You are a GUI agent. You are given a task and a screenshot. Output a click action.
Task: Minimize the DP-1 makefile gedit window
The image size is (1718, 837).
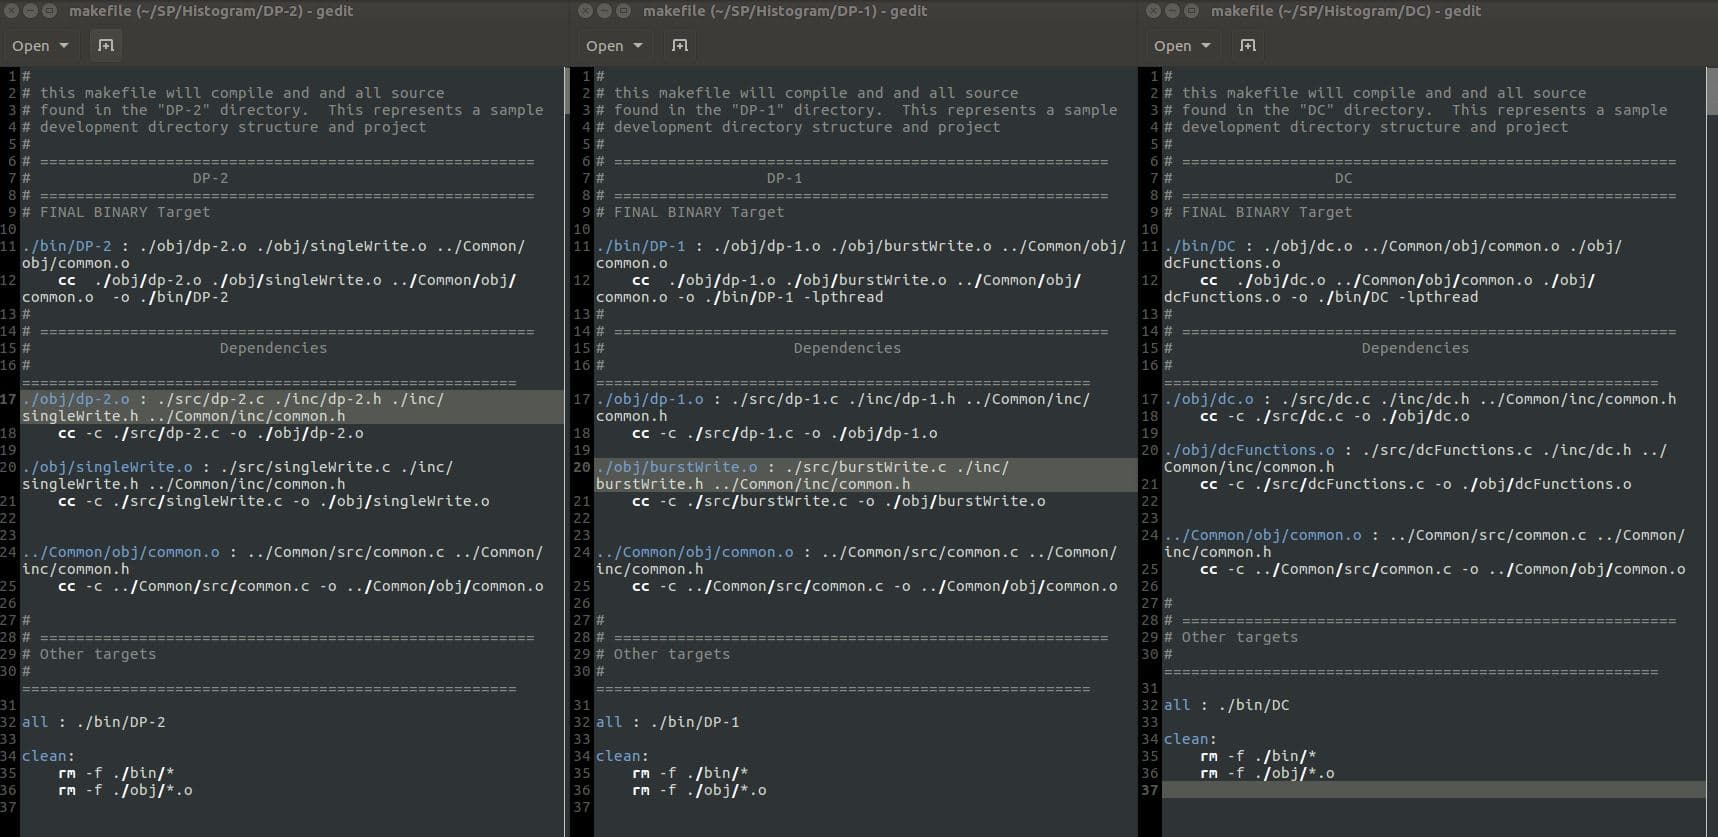pos(605,11)
